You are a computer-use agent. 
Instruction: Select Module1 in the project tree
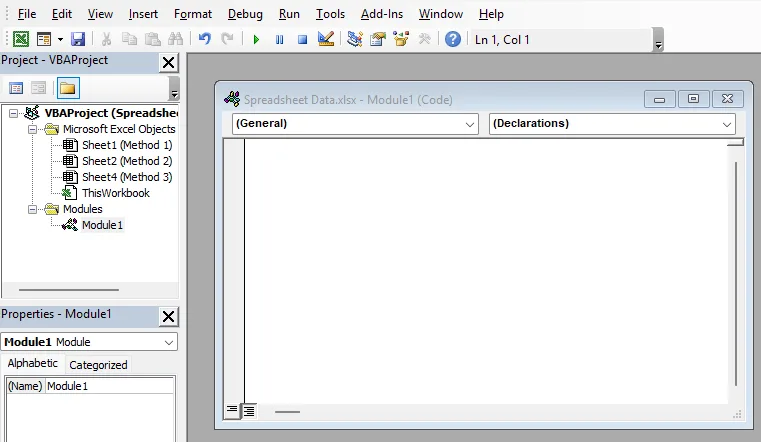click(x=102, y=225)
